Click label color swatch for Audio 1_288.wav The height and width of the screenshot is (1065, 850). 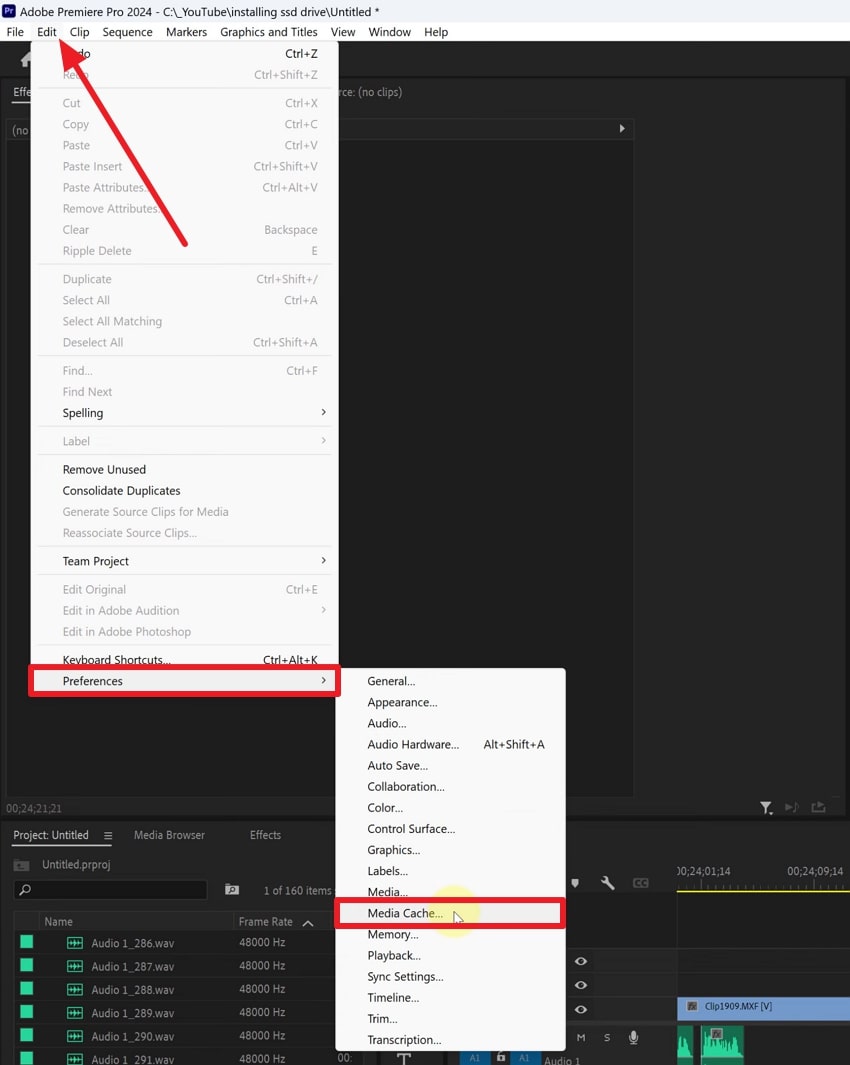26,988
